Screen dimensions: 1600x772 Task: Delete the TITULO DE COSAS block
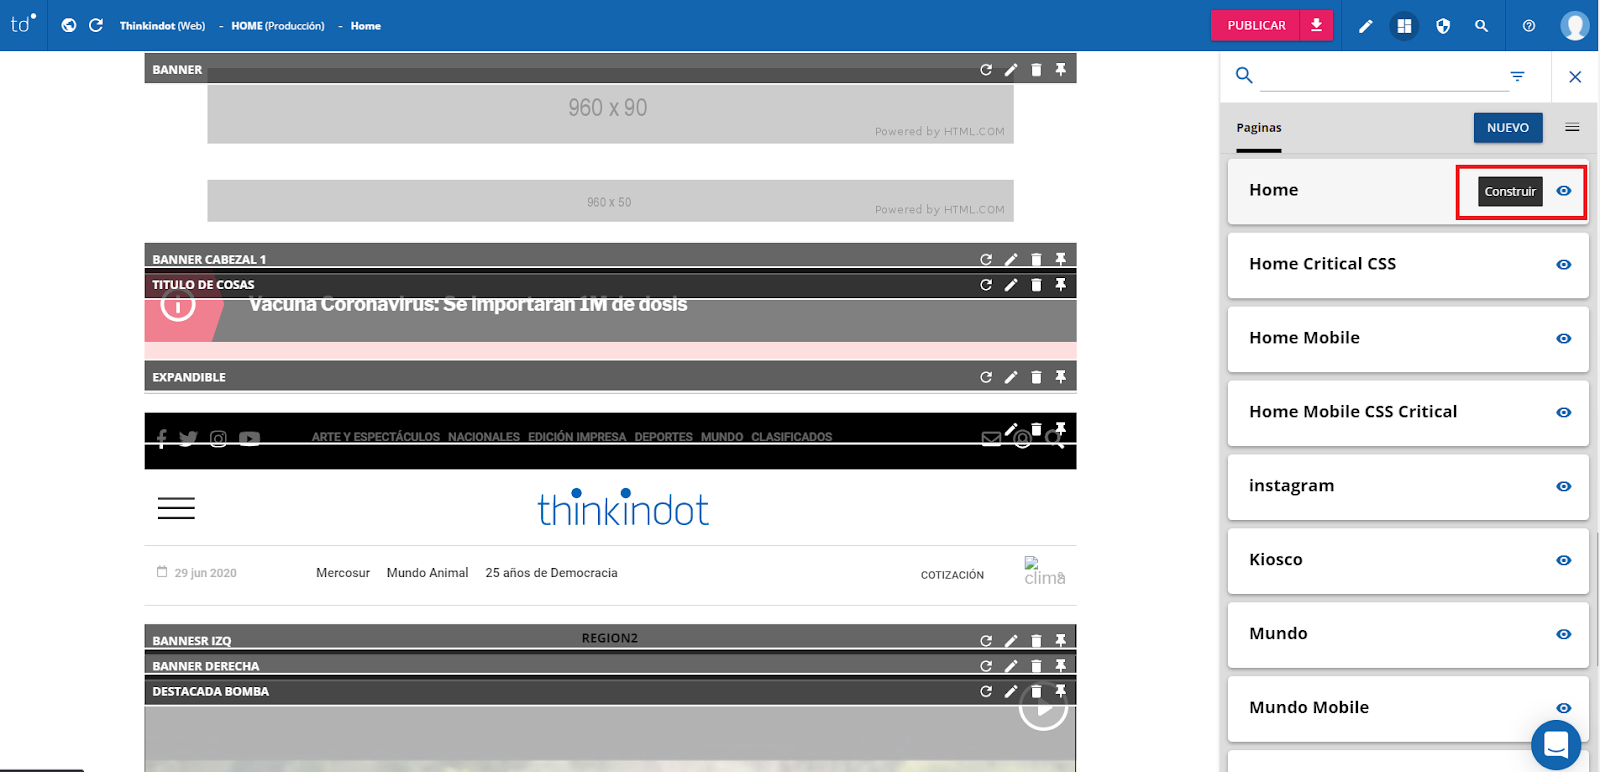[1036, 285]
